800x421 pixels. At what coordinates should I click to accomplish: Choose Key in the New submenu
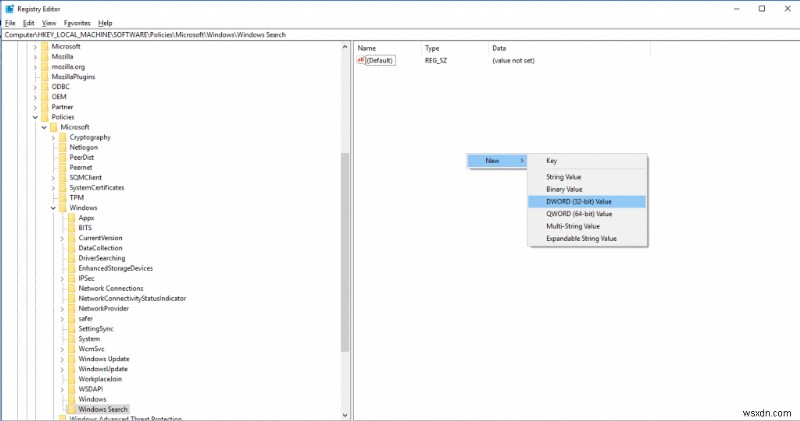587,161
